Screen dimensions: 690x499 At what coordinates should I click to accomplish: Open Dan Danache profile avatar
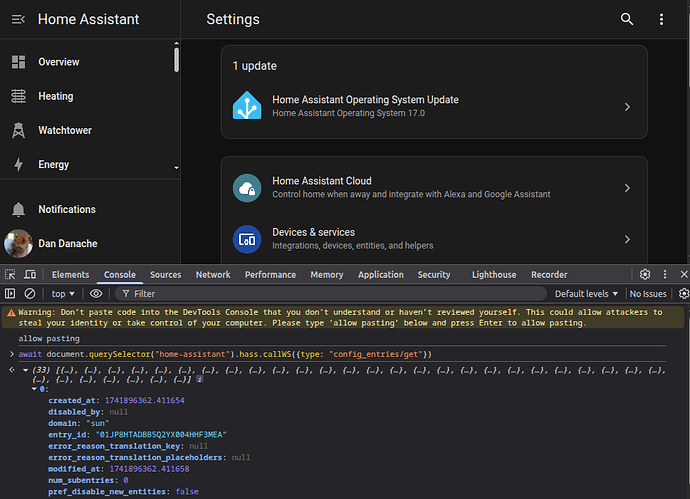pos(18,243)
